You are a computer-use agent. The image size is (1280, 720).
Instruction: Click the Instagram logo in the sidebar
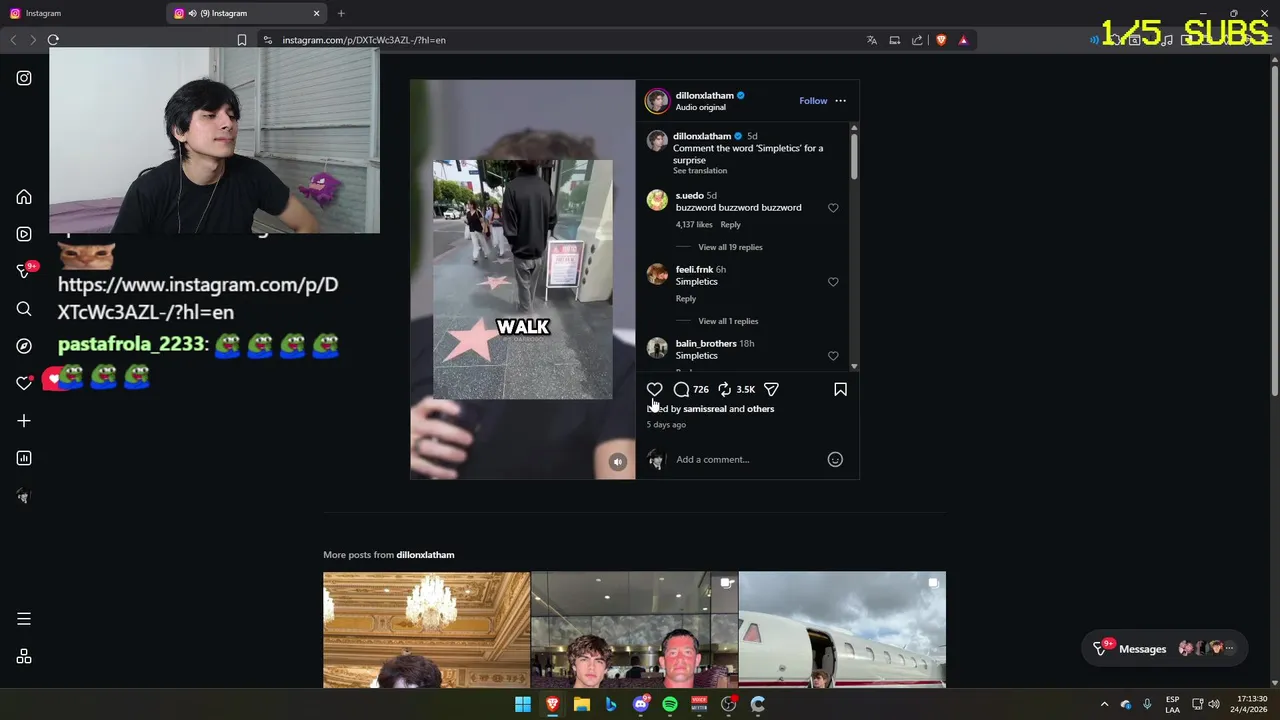[24, 78]
